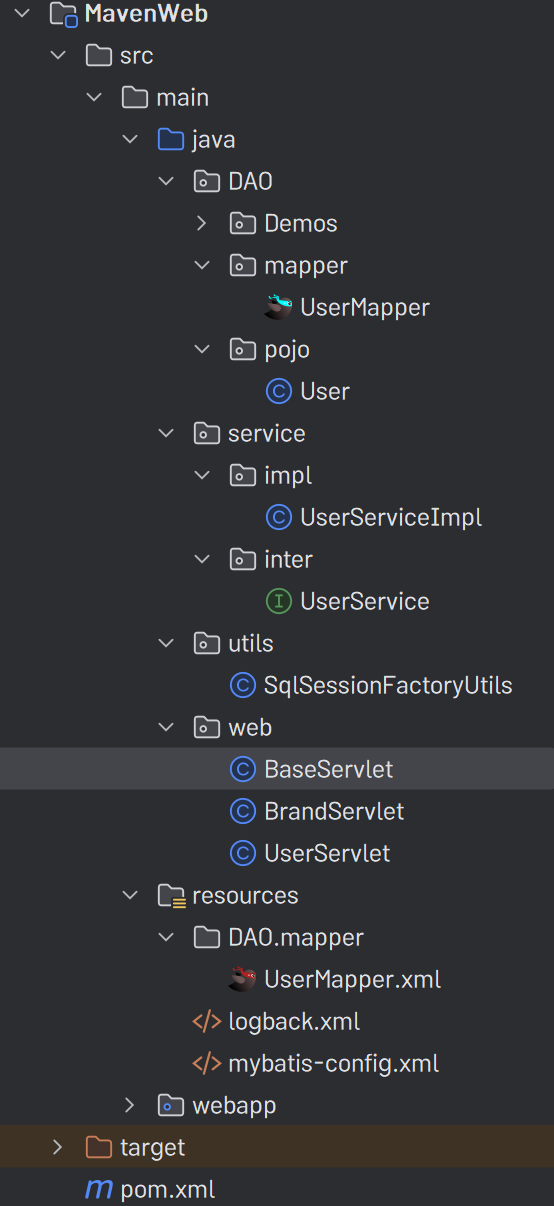Click the orange target folder icon

pyautogui.click(x=98, y=1147)
